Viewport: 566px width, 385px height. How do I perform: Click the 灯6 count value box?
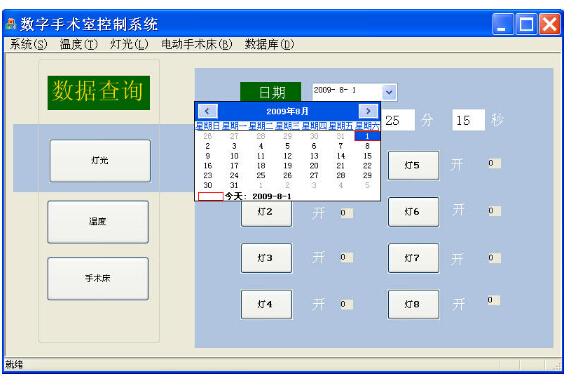(x=494, y=211)
